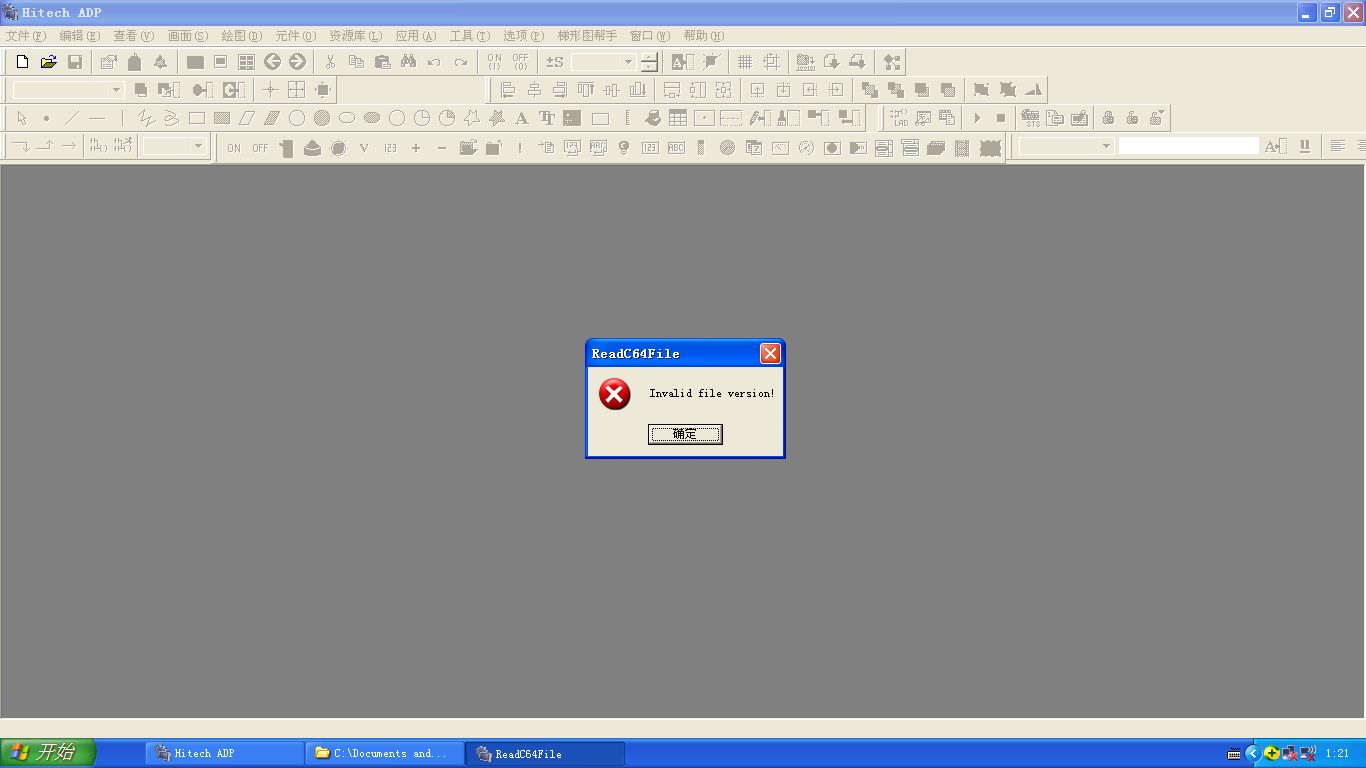Open the 文件 (File) menu
This screenshot has width=1366, height=768.
[25, 35]
